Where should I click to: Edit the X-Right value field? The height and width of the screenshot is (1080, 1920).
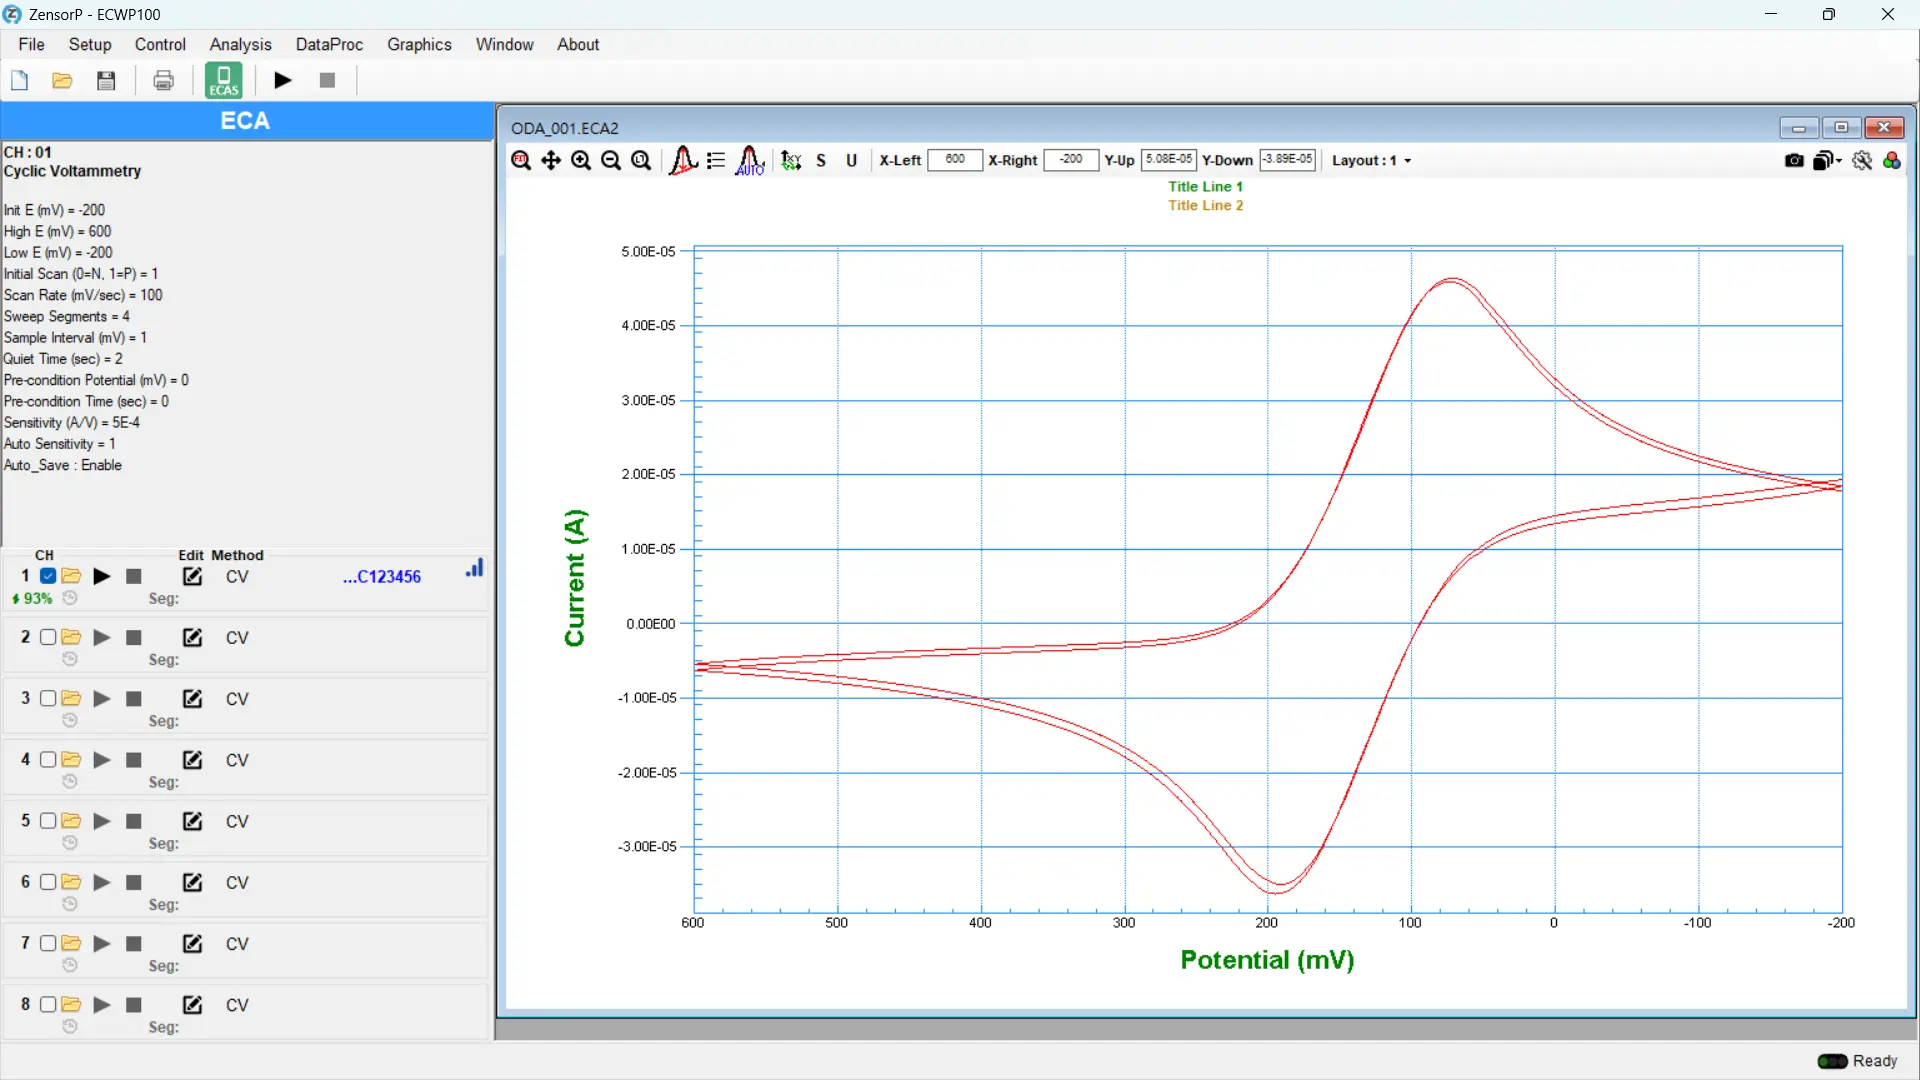click(x=1071, y=160)
